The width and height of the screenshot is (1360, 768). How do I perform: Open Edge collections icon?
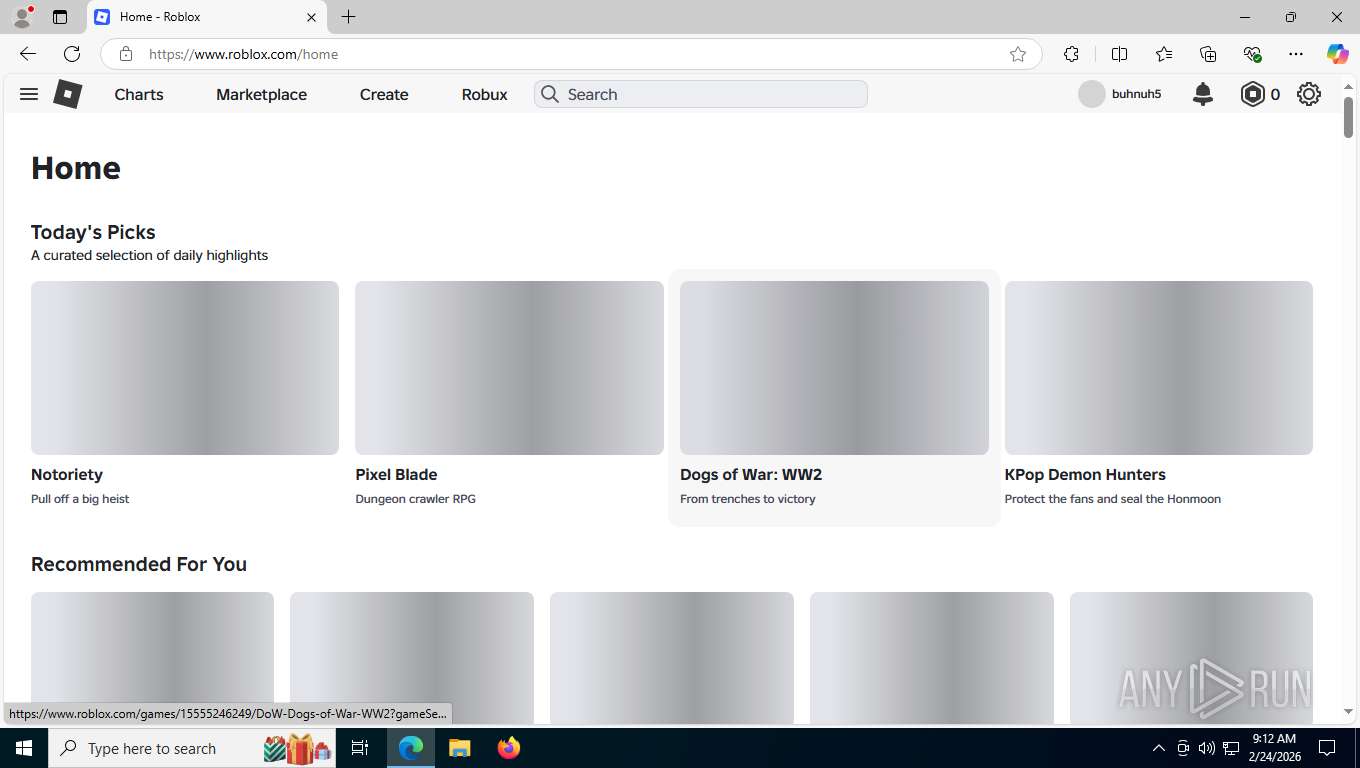[1208, 54]
